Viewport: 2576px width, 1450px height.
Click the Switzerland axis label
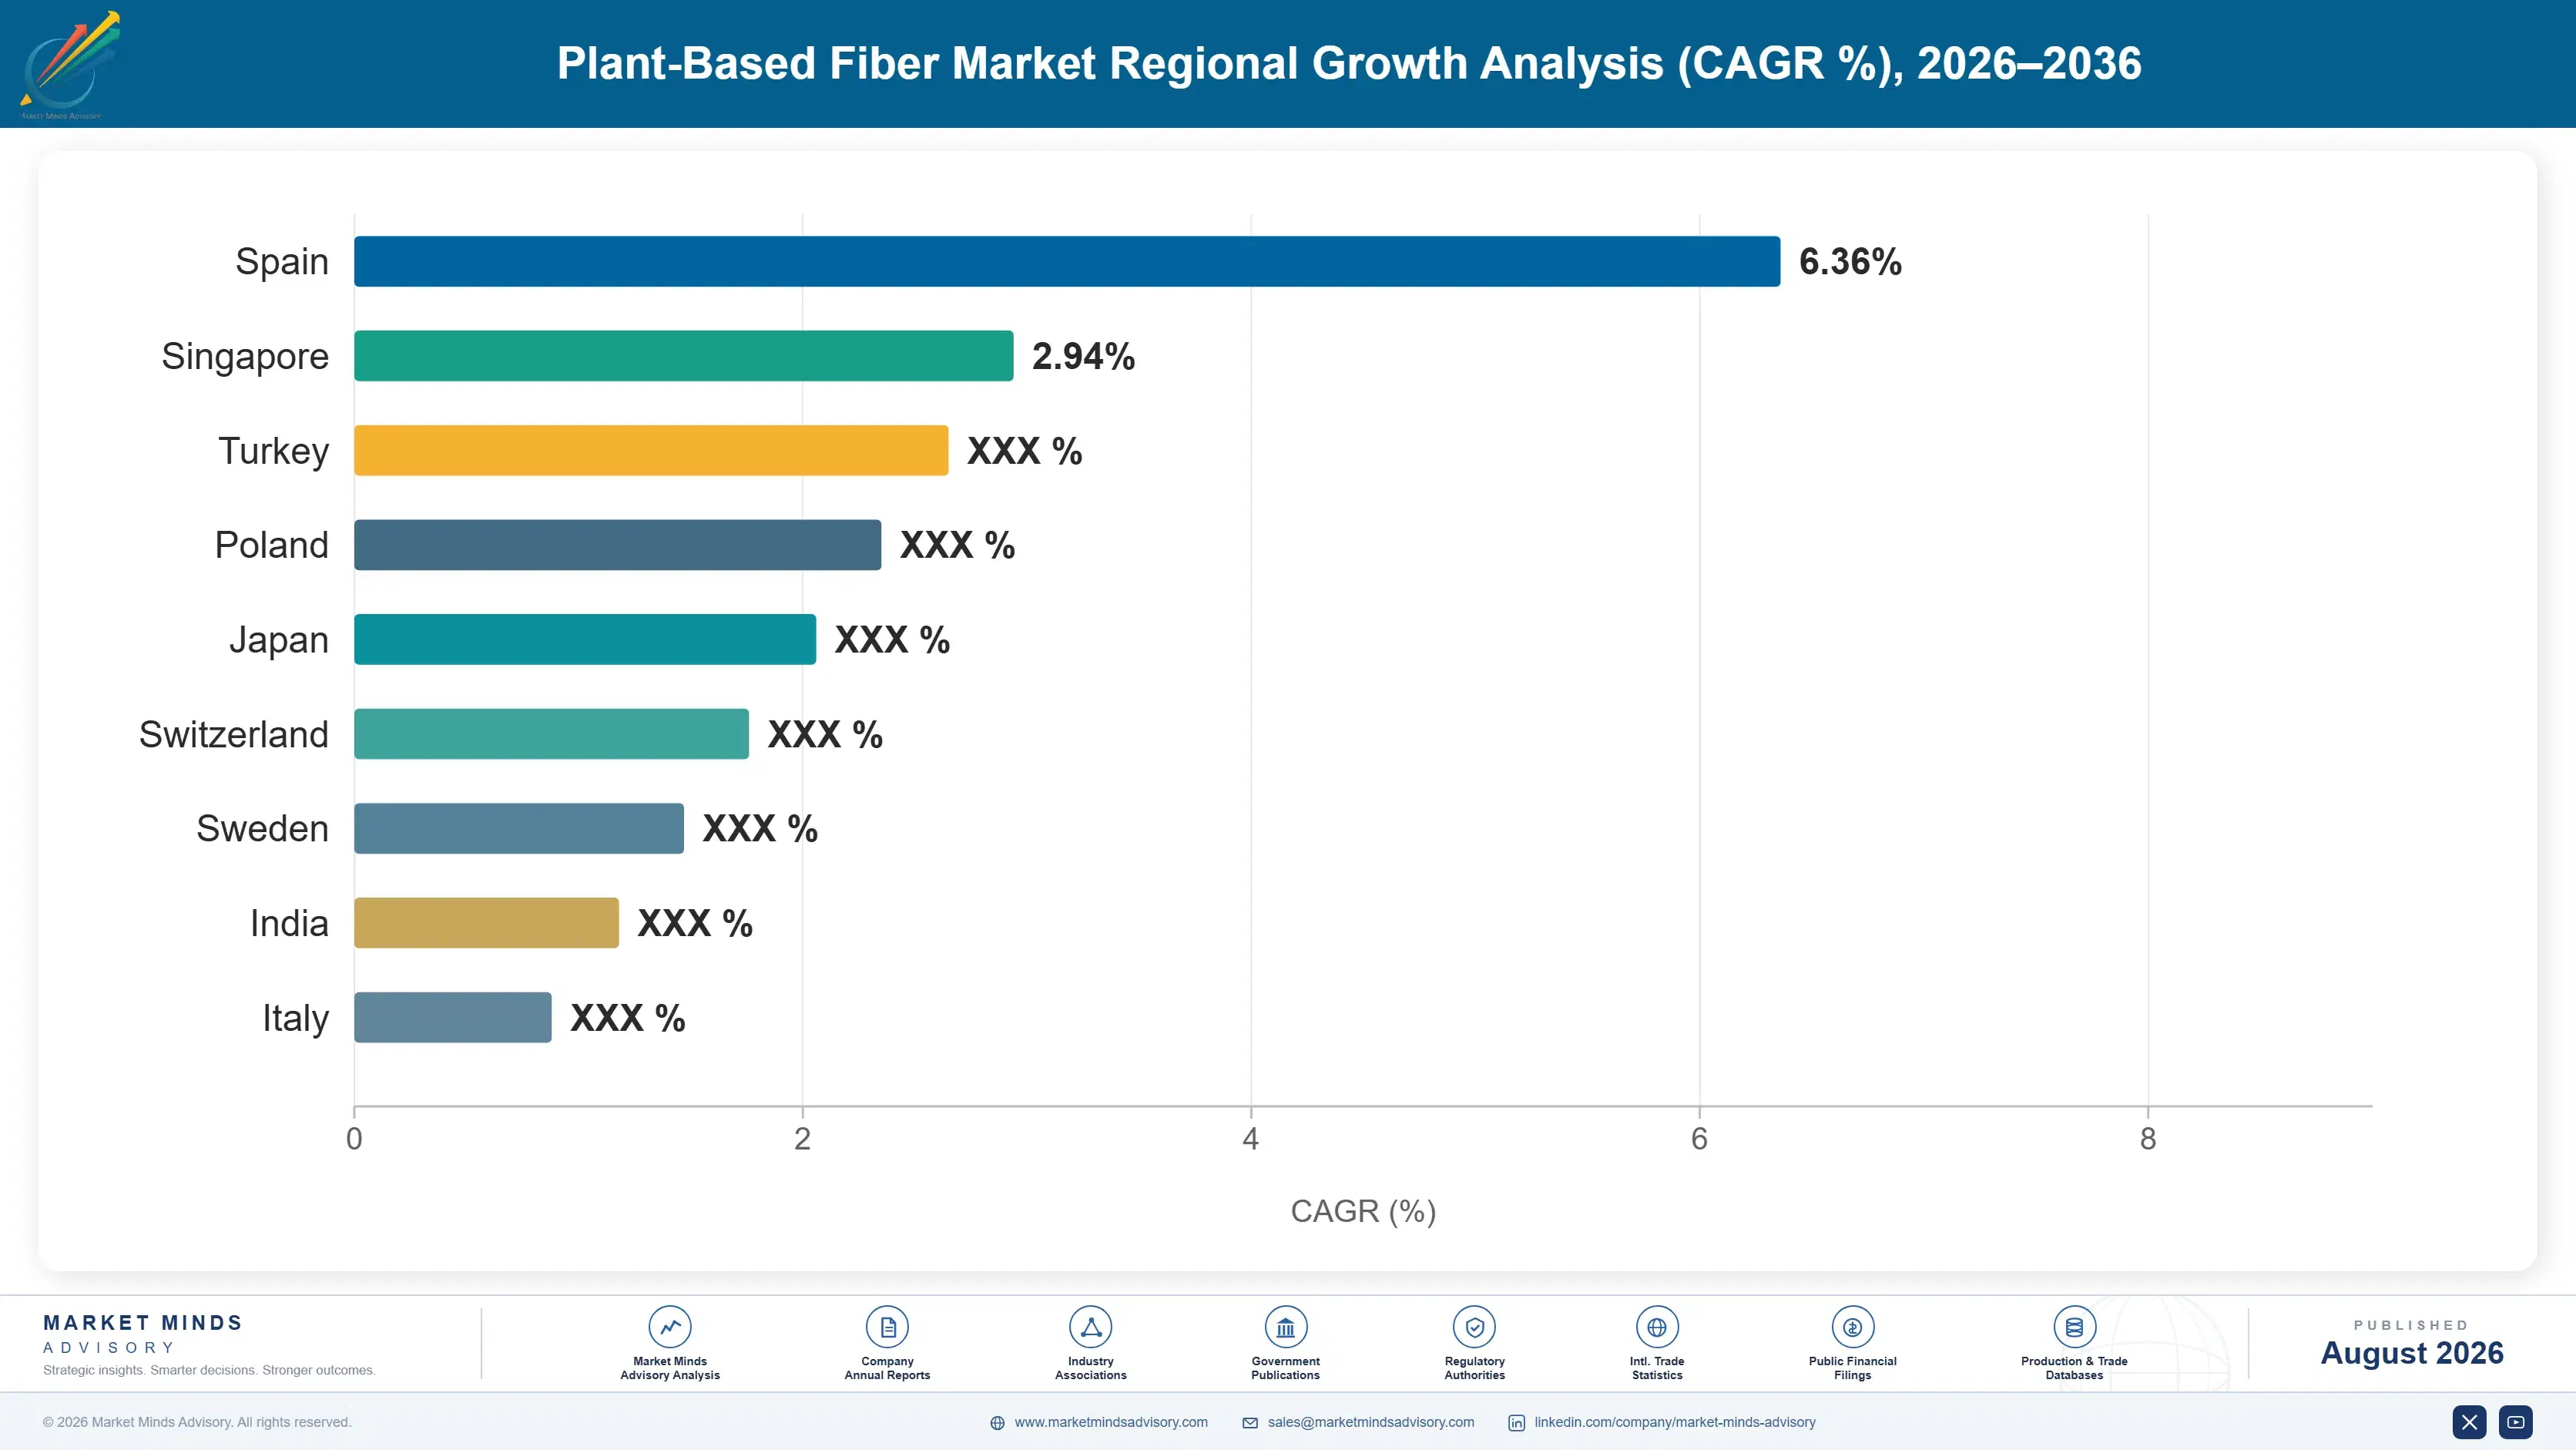(x=234, y=734)
